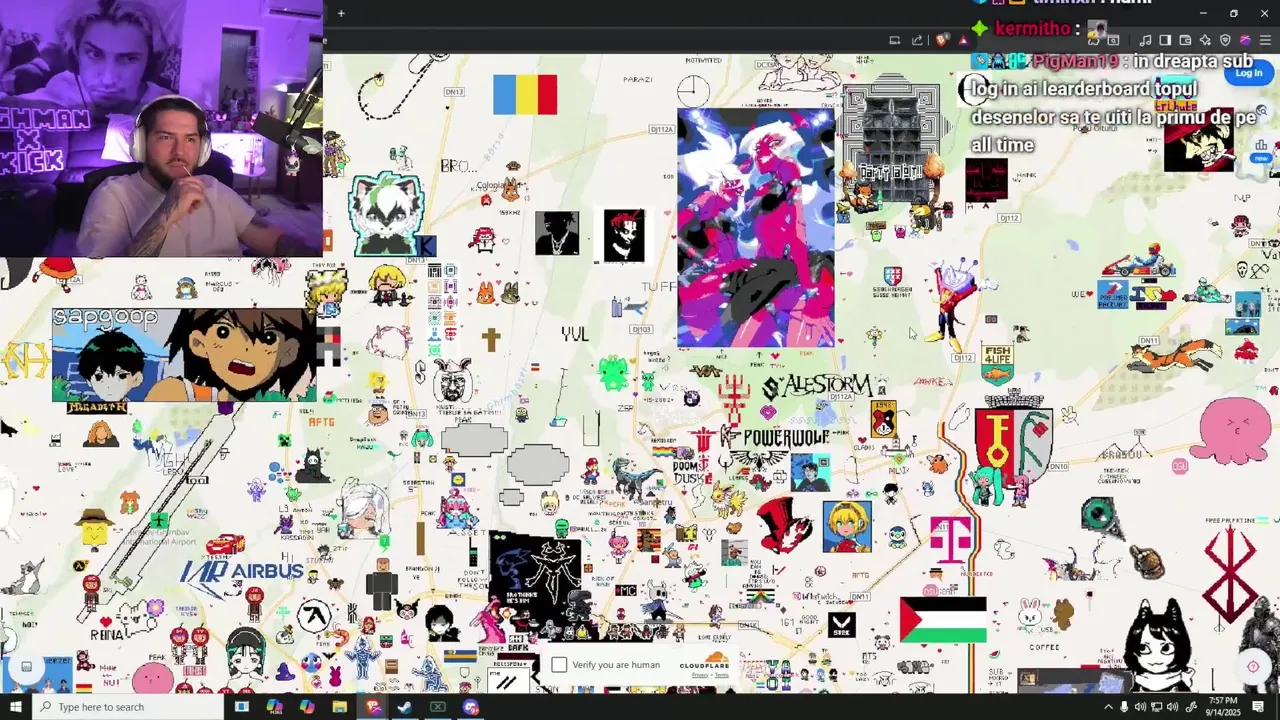Click the AIRBUS logo artwork

(x=243, y=571)
